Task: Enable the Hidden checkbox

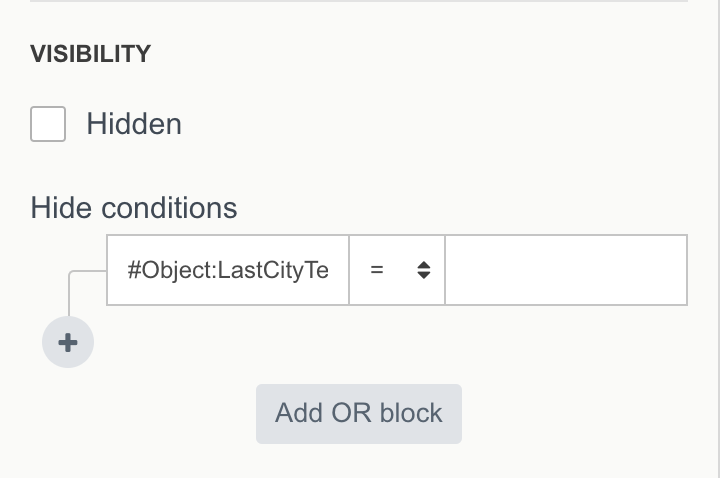Action: click(x=48, y=125)
